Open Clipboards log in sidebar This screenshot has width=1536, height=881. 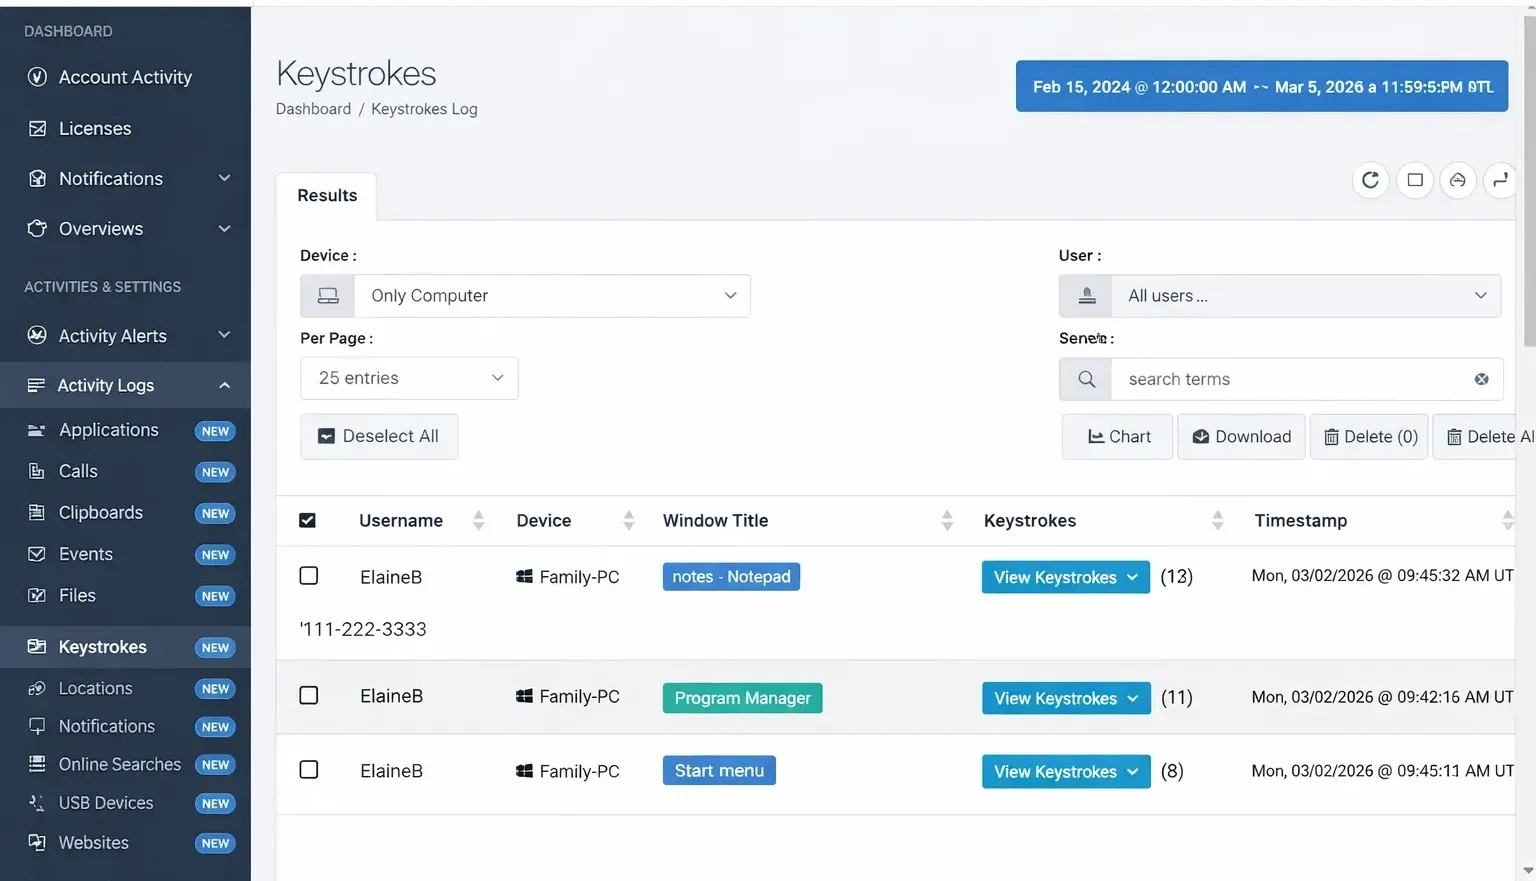pyautogui.click(x=100, y=512)
